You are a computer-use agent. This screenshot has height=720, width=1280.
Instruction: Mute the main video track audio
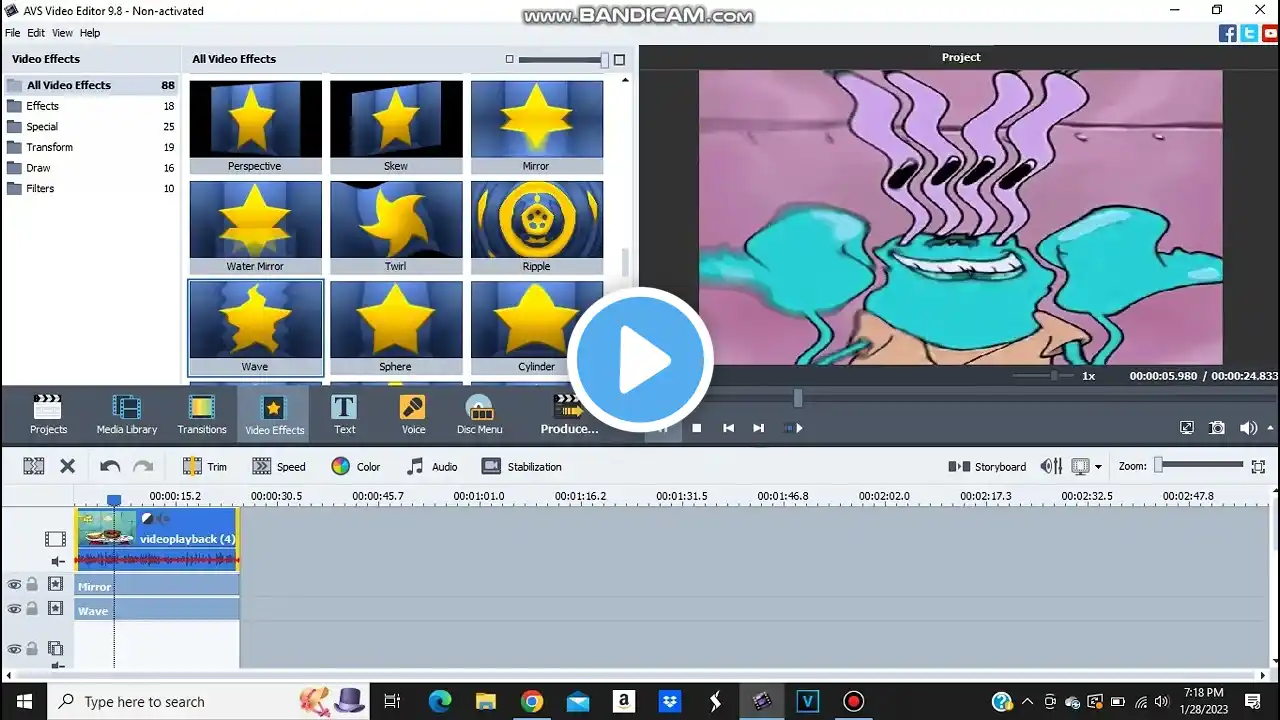tap(58, 562)
